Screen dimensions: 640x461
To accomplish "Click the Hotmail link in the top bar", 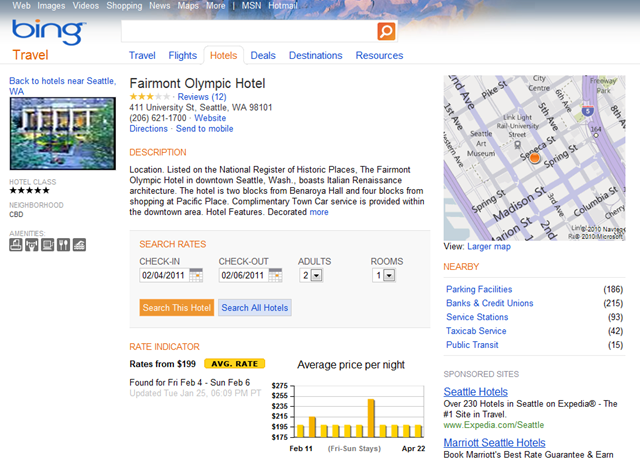I will [283, 6].
